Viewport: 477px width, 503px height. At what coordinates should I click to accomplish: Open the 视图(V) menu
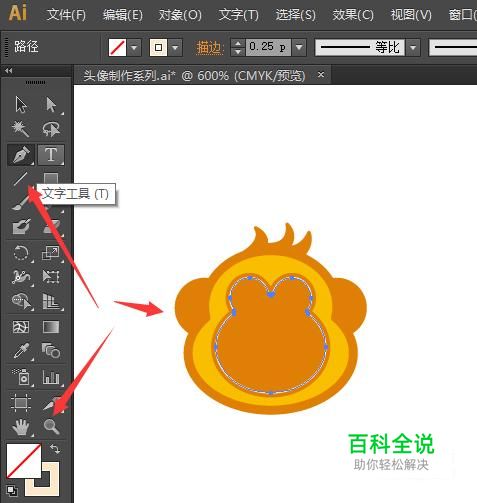(x=411, y=15)
